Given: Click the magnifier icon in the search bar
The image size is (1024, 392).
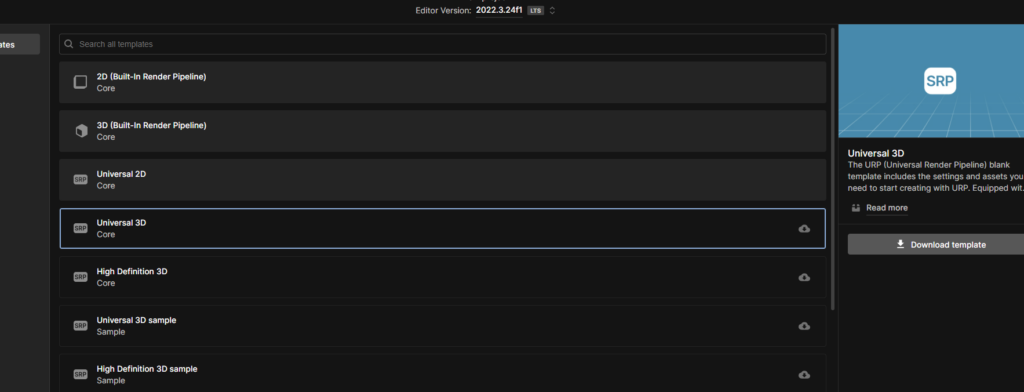Looking at the screenshot, I should coord(69,44).
